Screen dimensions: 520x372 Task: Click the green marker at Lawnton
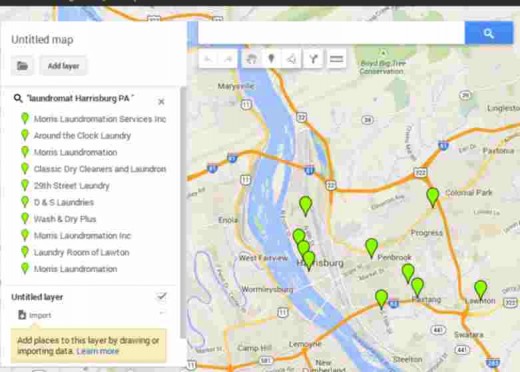pyautogui.click(x=480, y=290)
